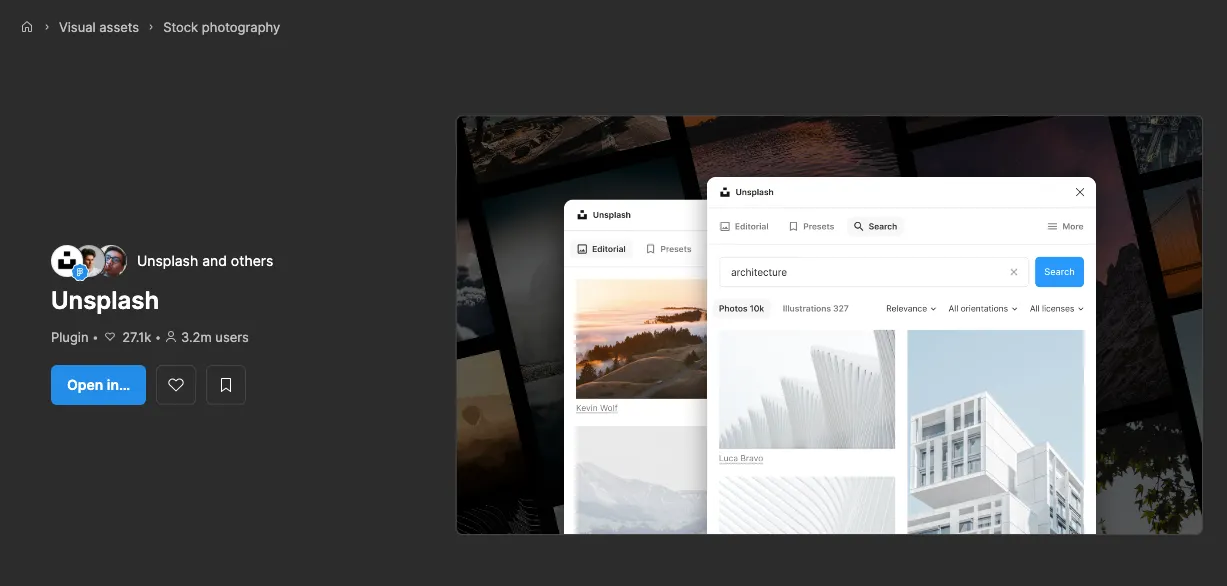Go to Stock photography breadcrumb
This screenshot has height=586, width=1227.
pos(221,27)
